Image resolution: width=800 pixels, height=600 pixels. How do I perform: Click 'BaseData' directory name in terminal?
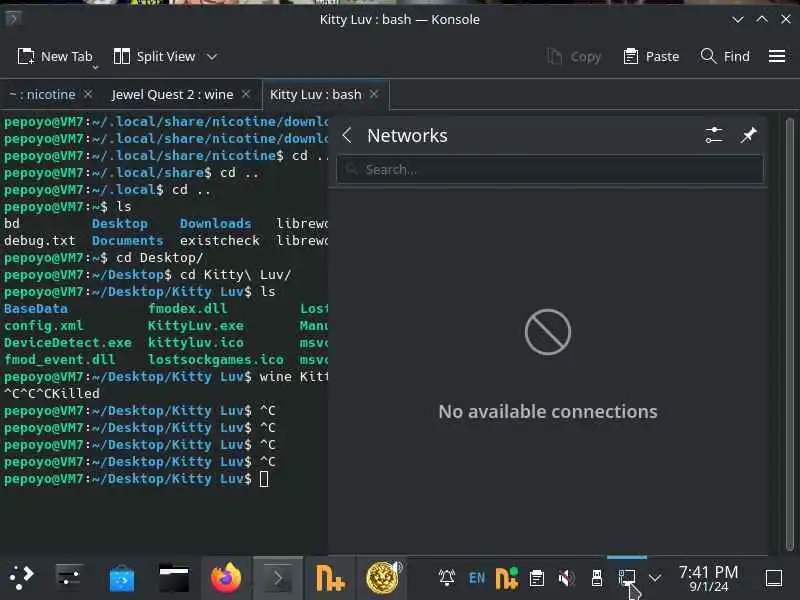click(x=36, y=309)
